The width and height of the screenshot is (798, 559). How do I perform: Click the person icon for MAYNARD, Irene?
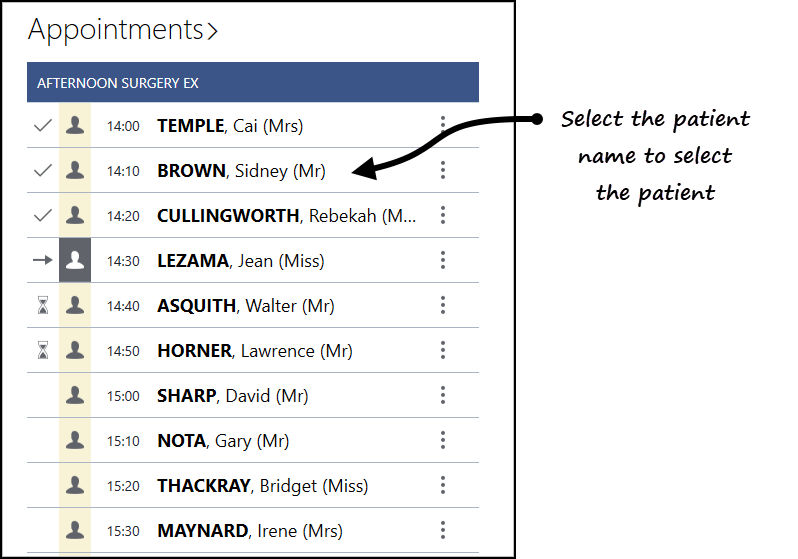[75, 531]
